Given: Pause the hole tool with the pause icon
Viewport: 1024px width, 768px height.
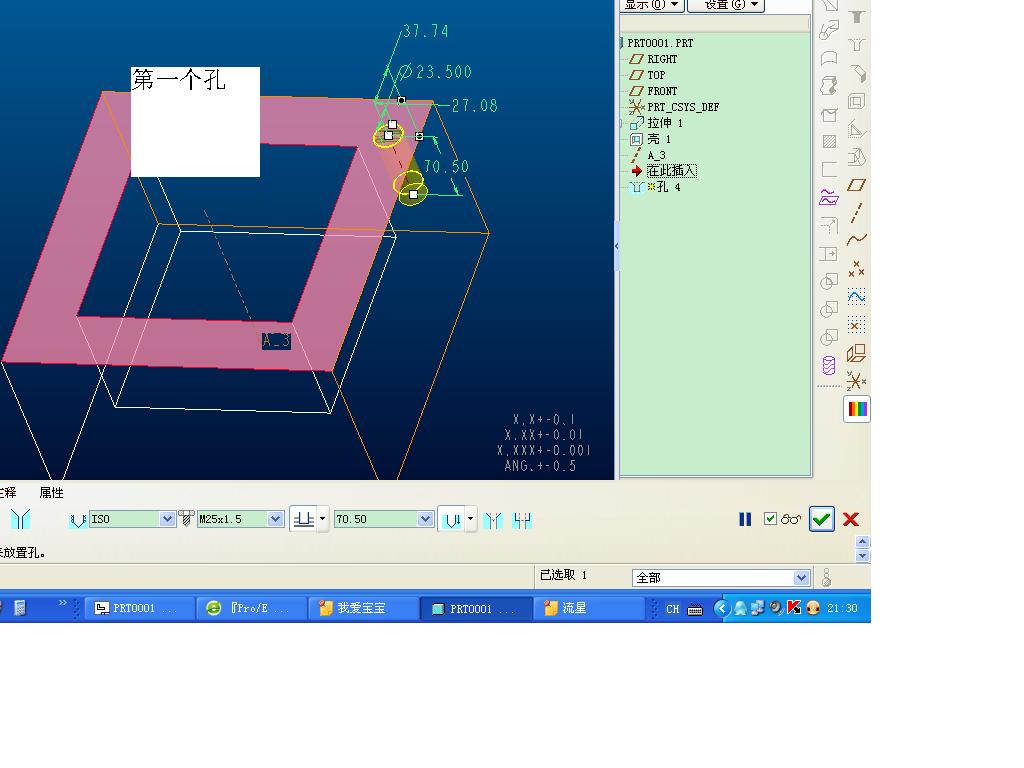Looking at the screenshot, I should coord(745,519).
